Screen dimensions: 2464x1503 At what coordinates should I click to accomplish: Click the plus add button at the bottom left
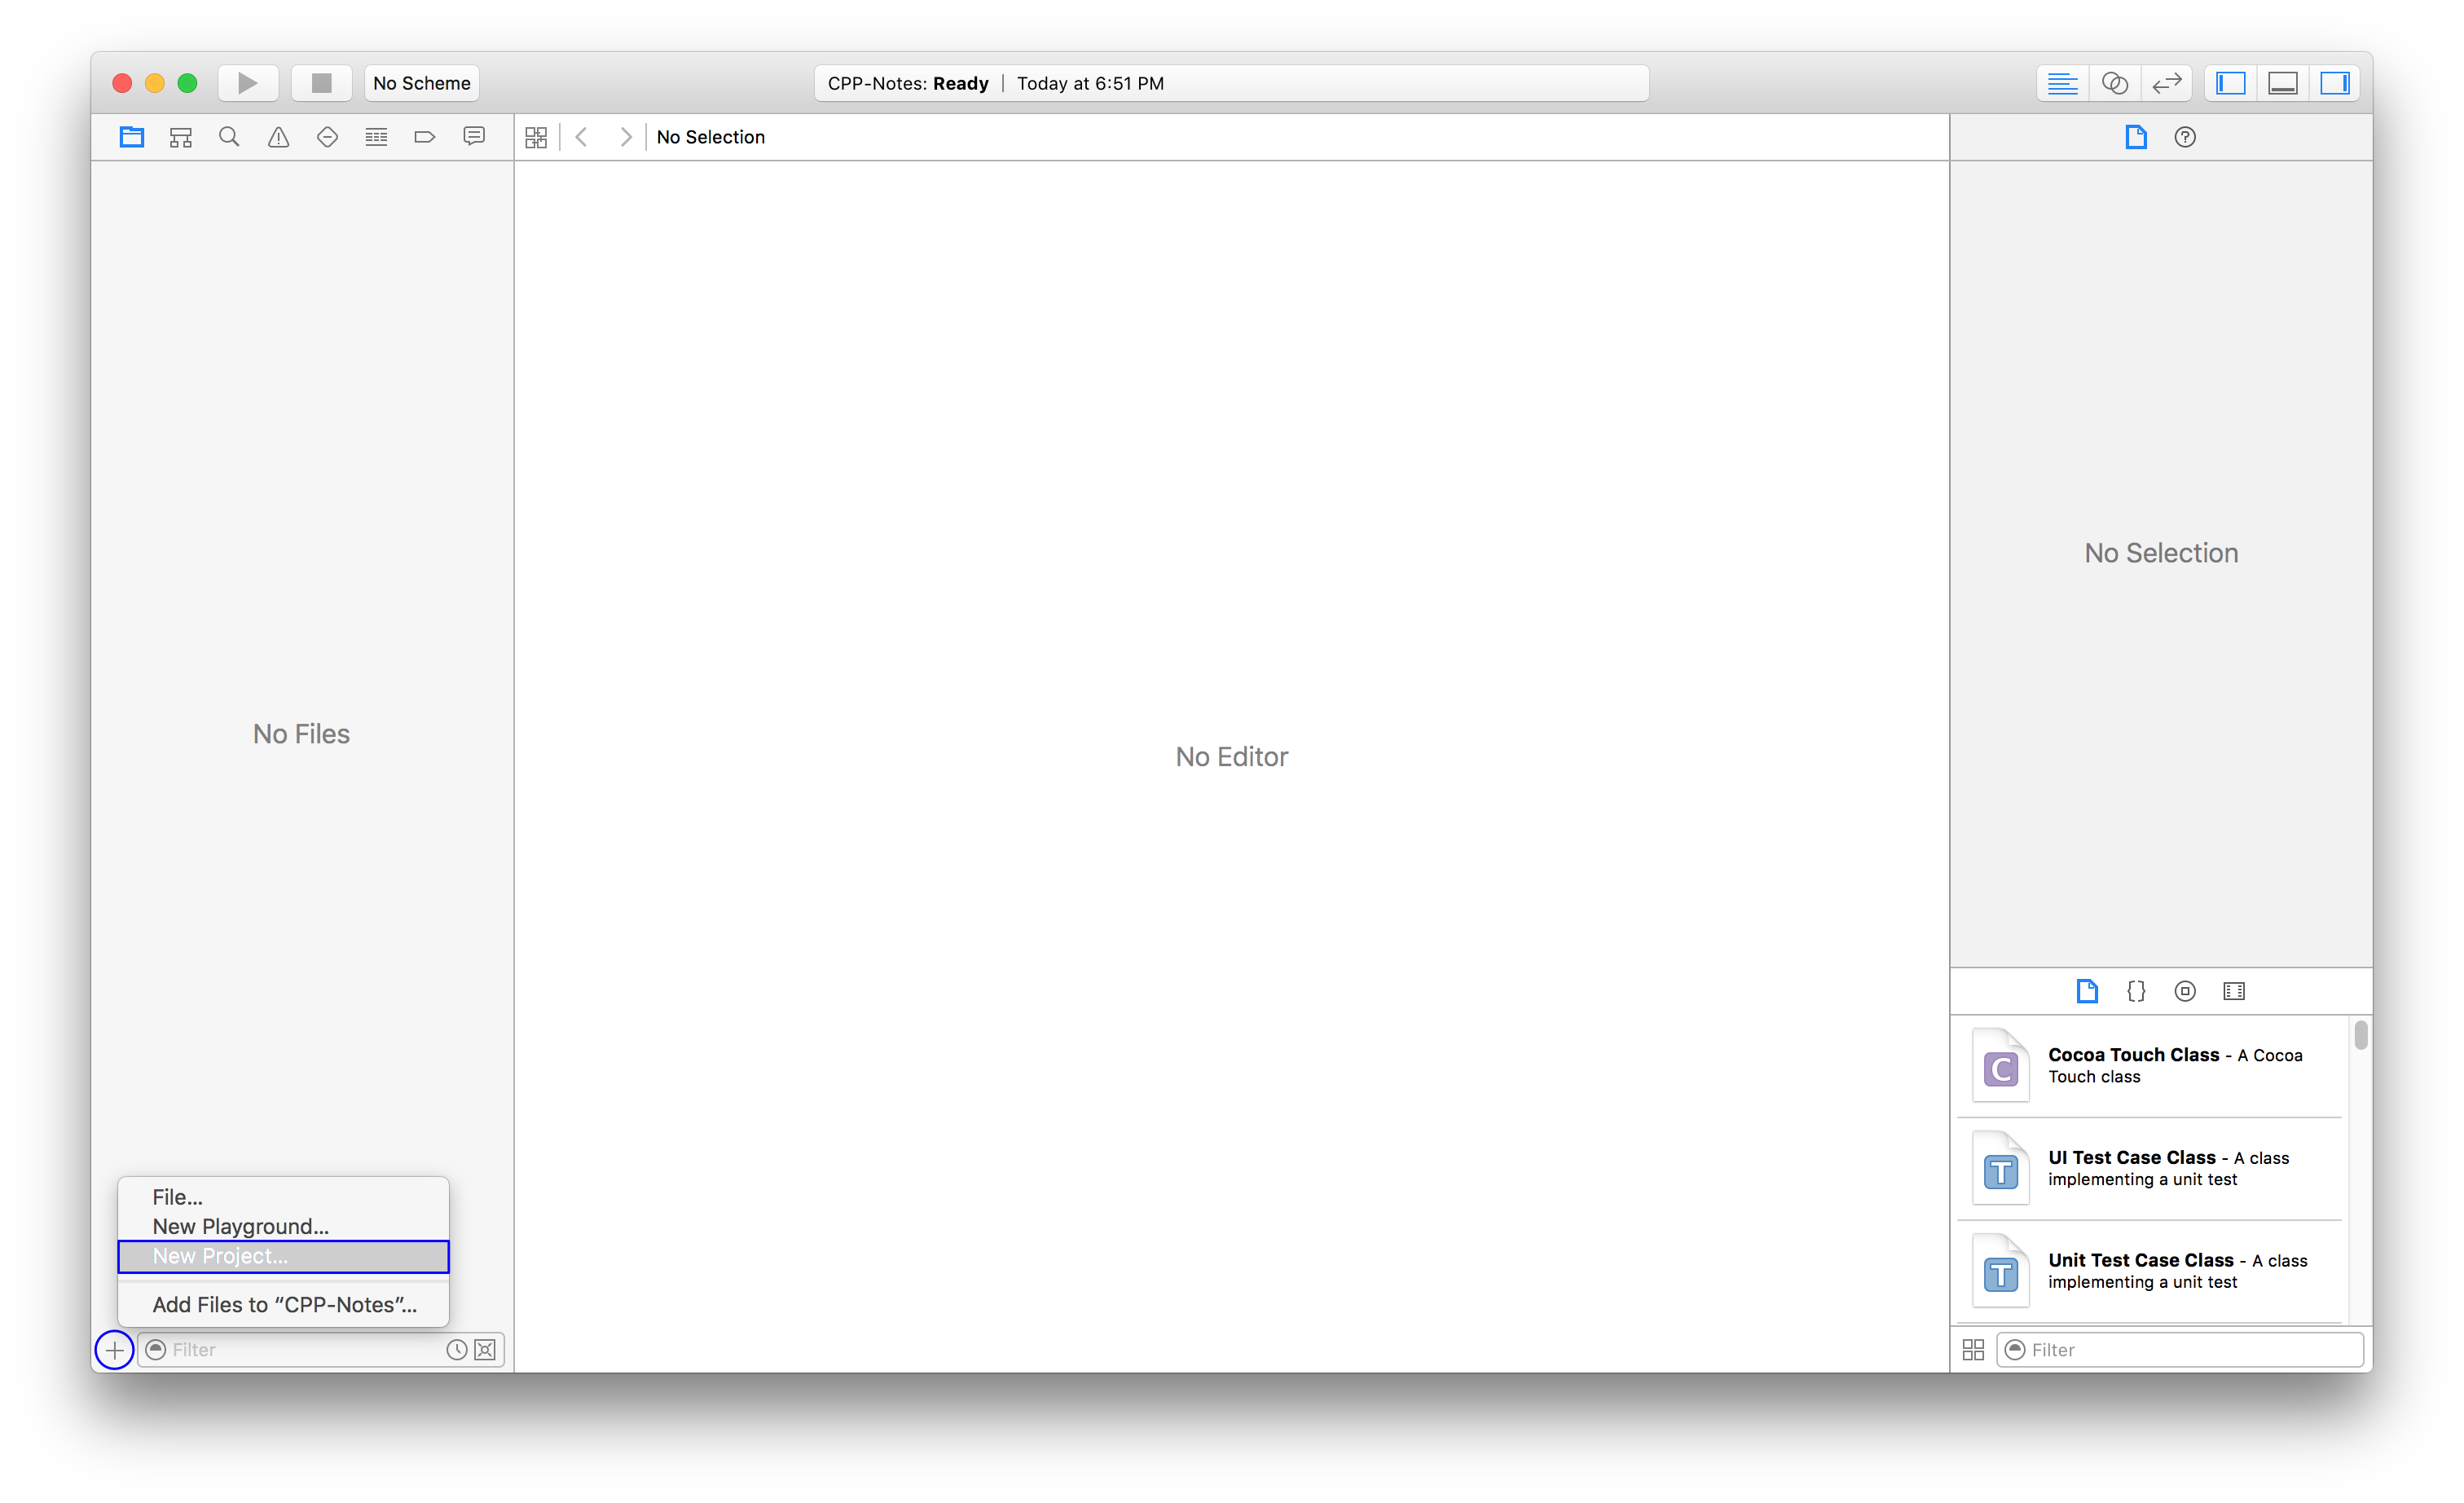[115, 1350]
